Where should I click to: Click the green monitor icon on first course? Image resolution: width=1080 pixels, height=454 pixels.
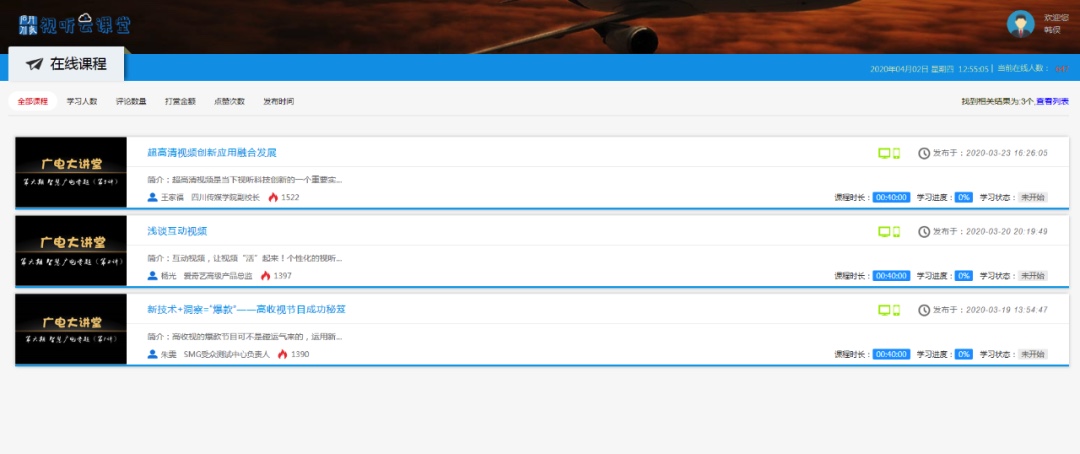click(884, 153)
